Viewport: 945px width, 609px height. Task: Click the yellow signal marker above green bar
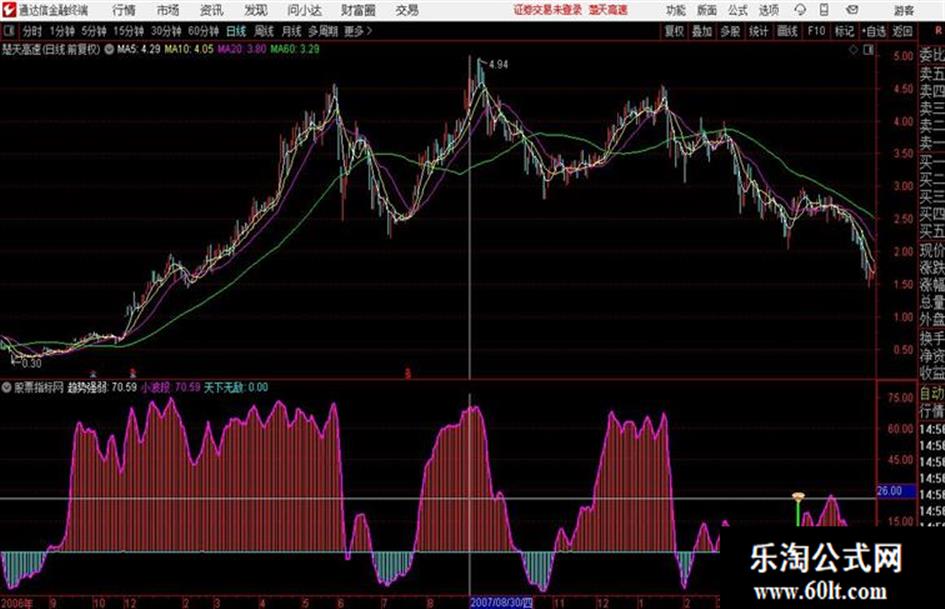(798, 497)
